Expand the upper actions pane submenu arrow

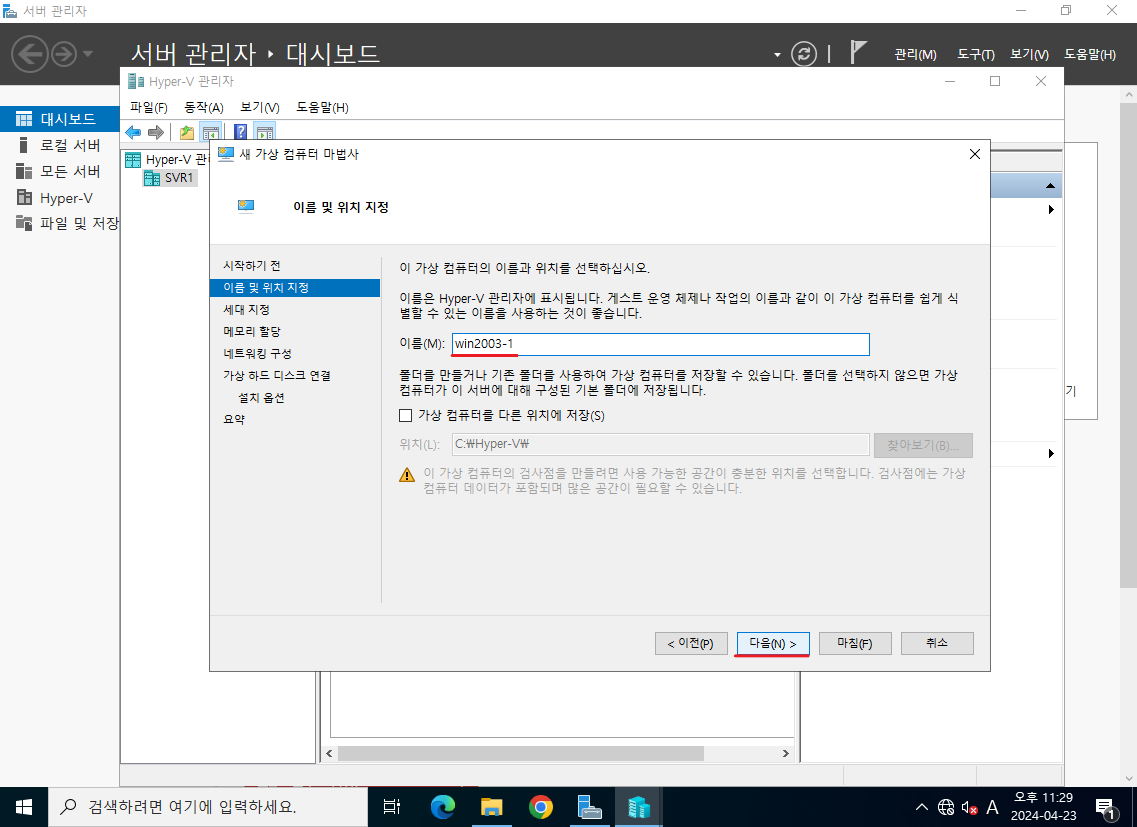pos(1051,210)
